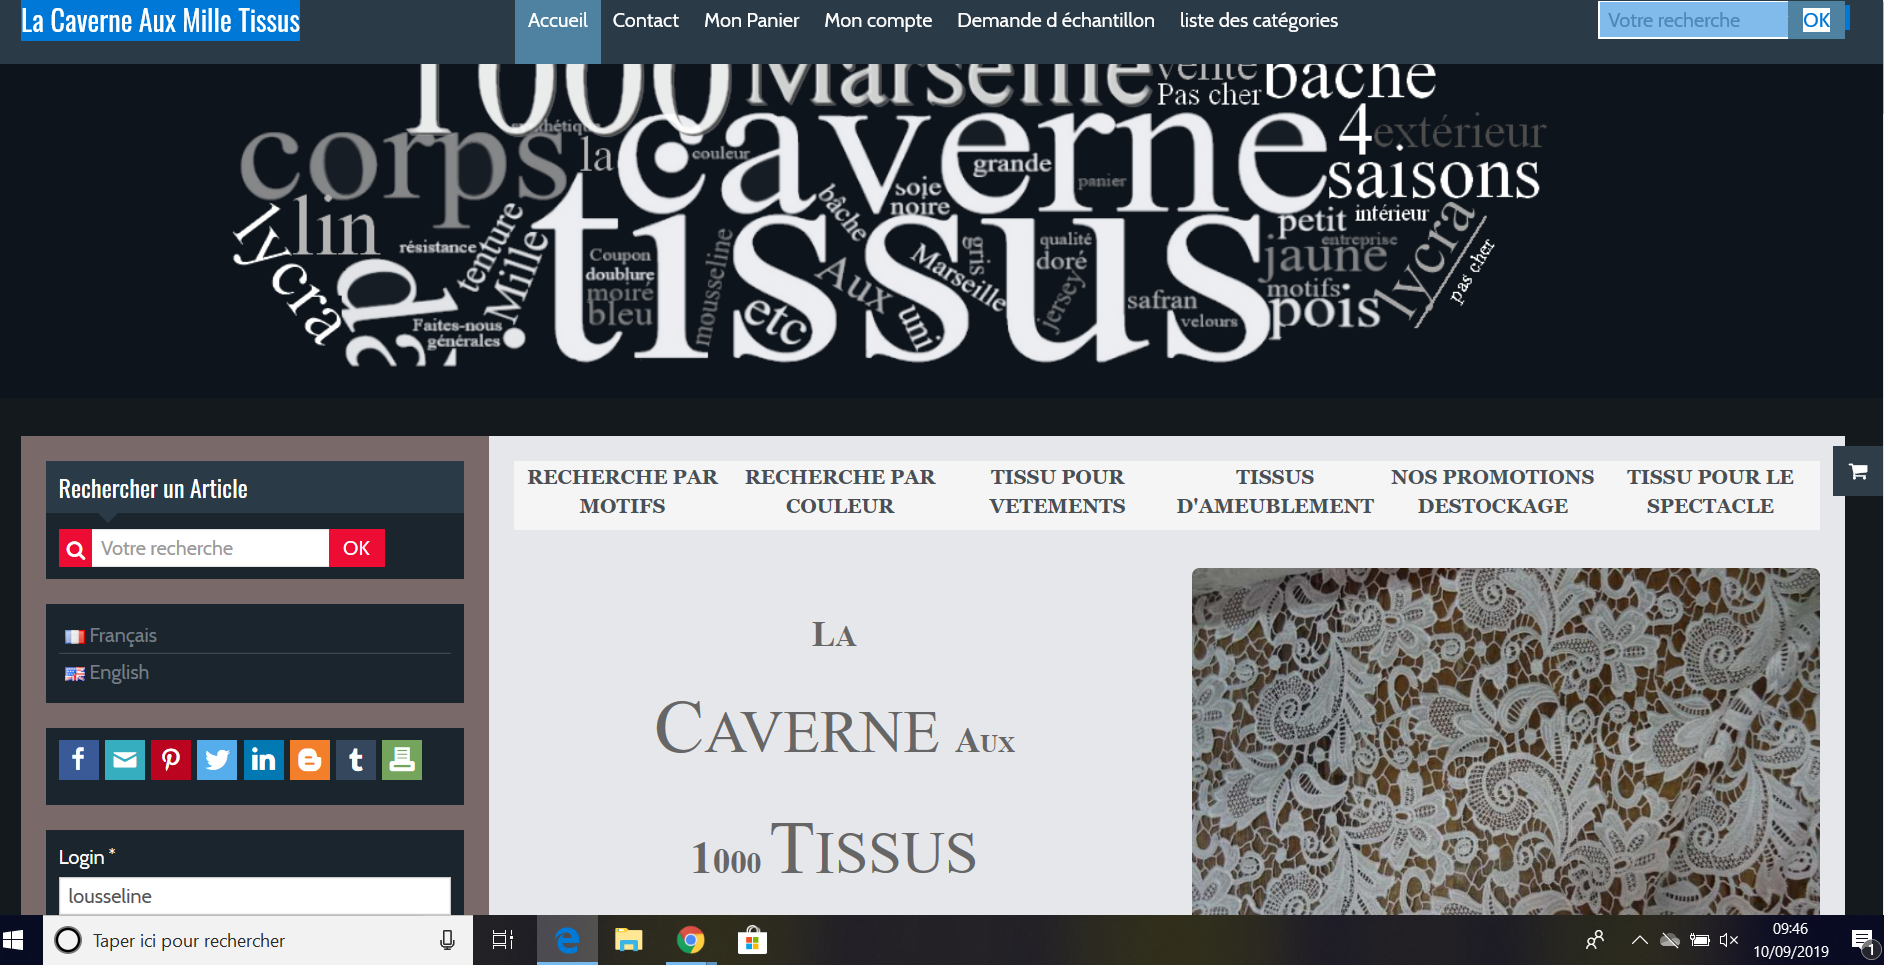
Task: Open the notification center icon
Action: click(x=1863, y=941)
